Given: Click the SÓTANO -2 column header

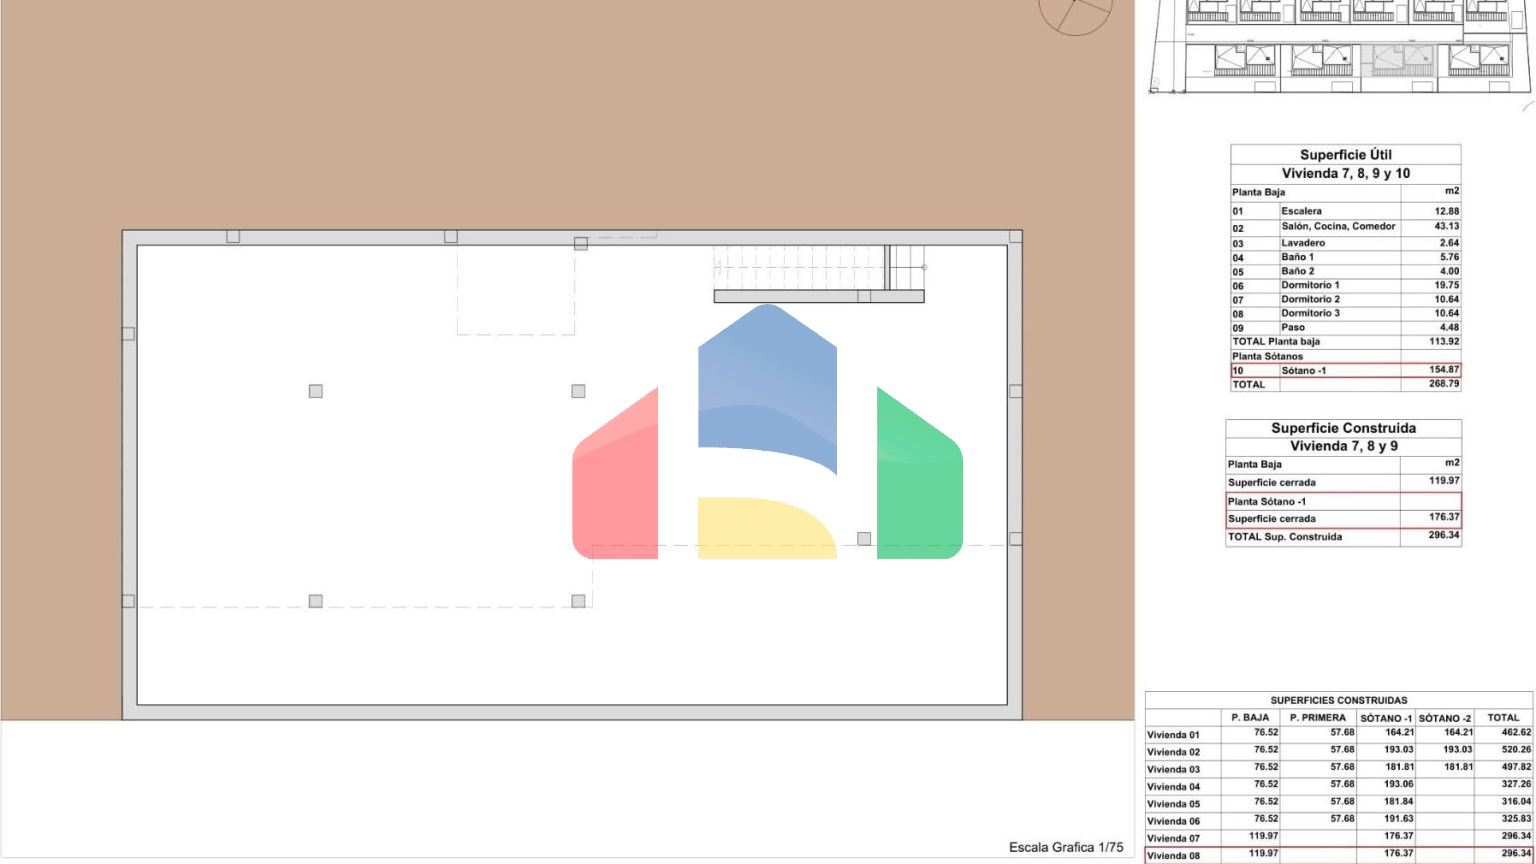Looking at the screenshot, I should click(x=1444, y=718).
